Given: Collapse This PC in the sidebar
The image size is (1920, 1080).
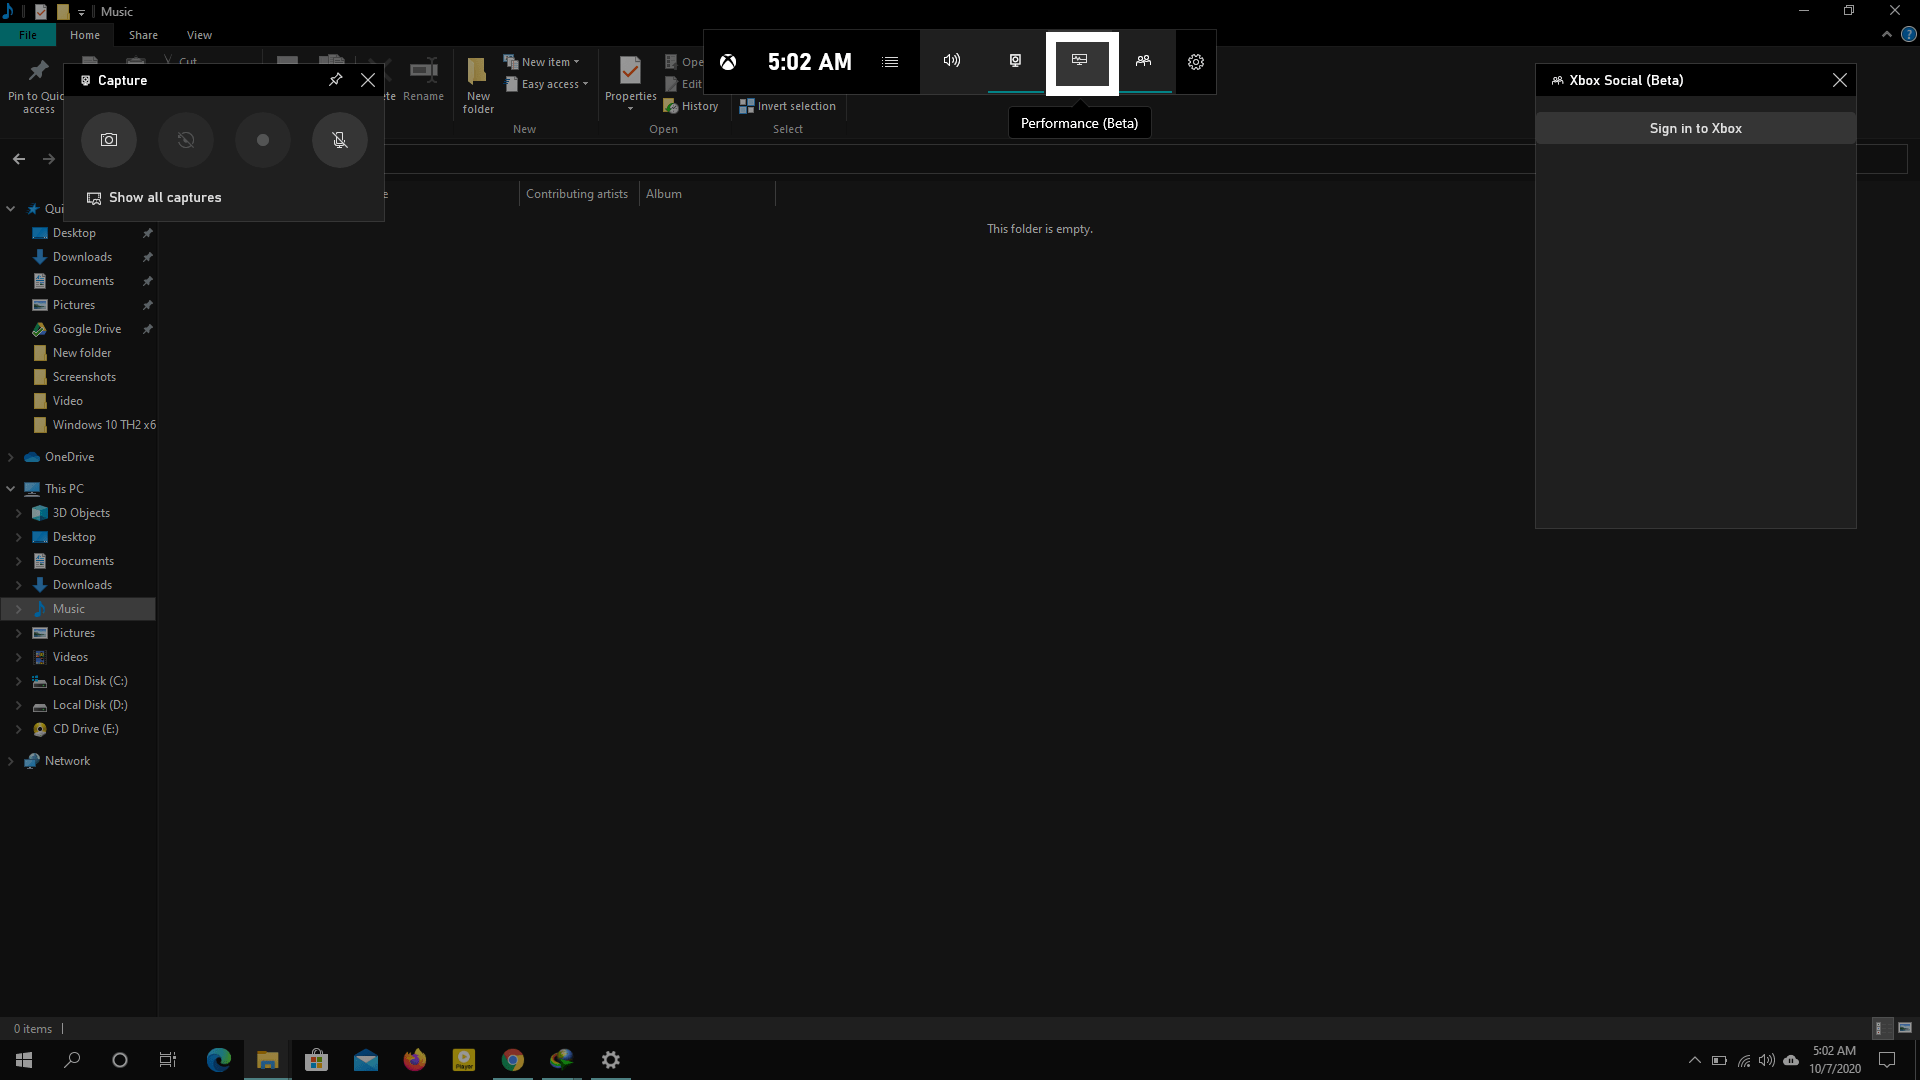Looking at the screenshot, I should [11, 488].
